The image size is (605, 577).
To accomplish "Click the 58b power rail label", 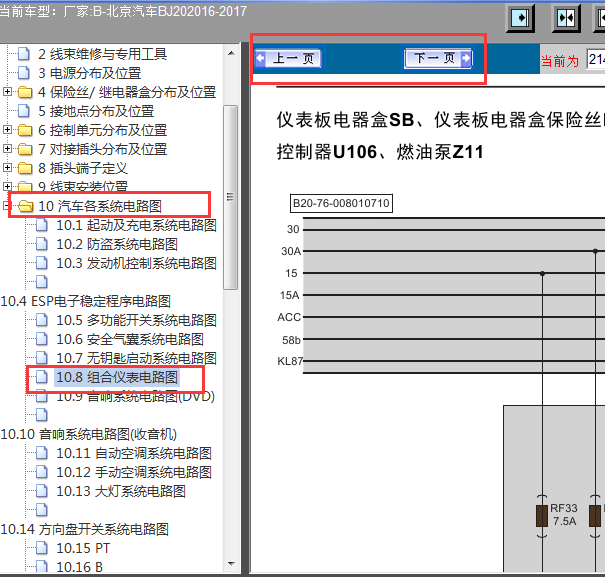I will (x=291, y=340).
